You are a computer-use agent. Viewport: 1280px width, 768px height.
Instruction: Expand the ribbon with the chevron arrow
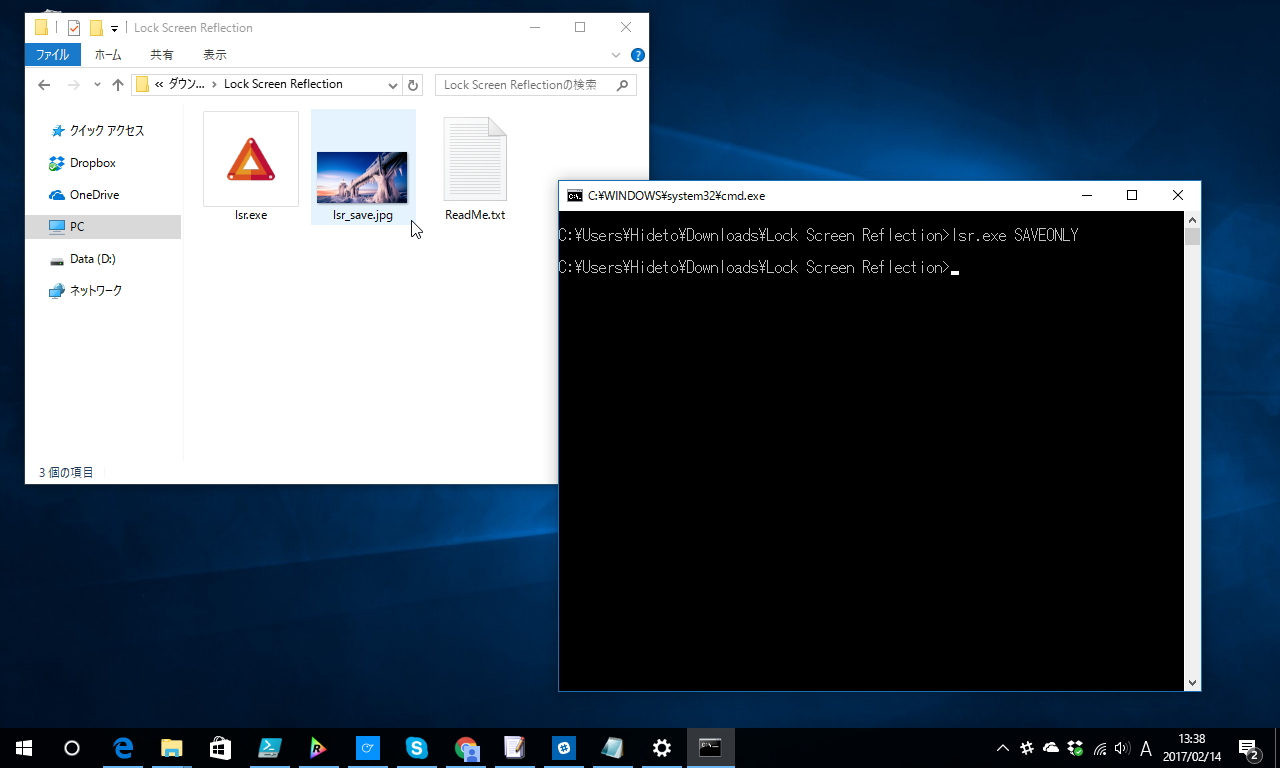[x=615, y=55]
